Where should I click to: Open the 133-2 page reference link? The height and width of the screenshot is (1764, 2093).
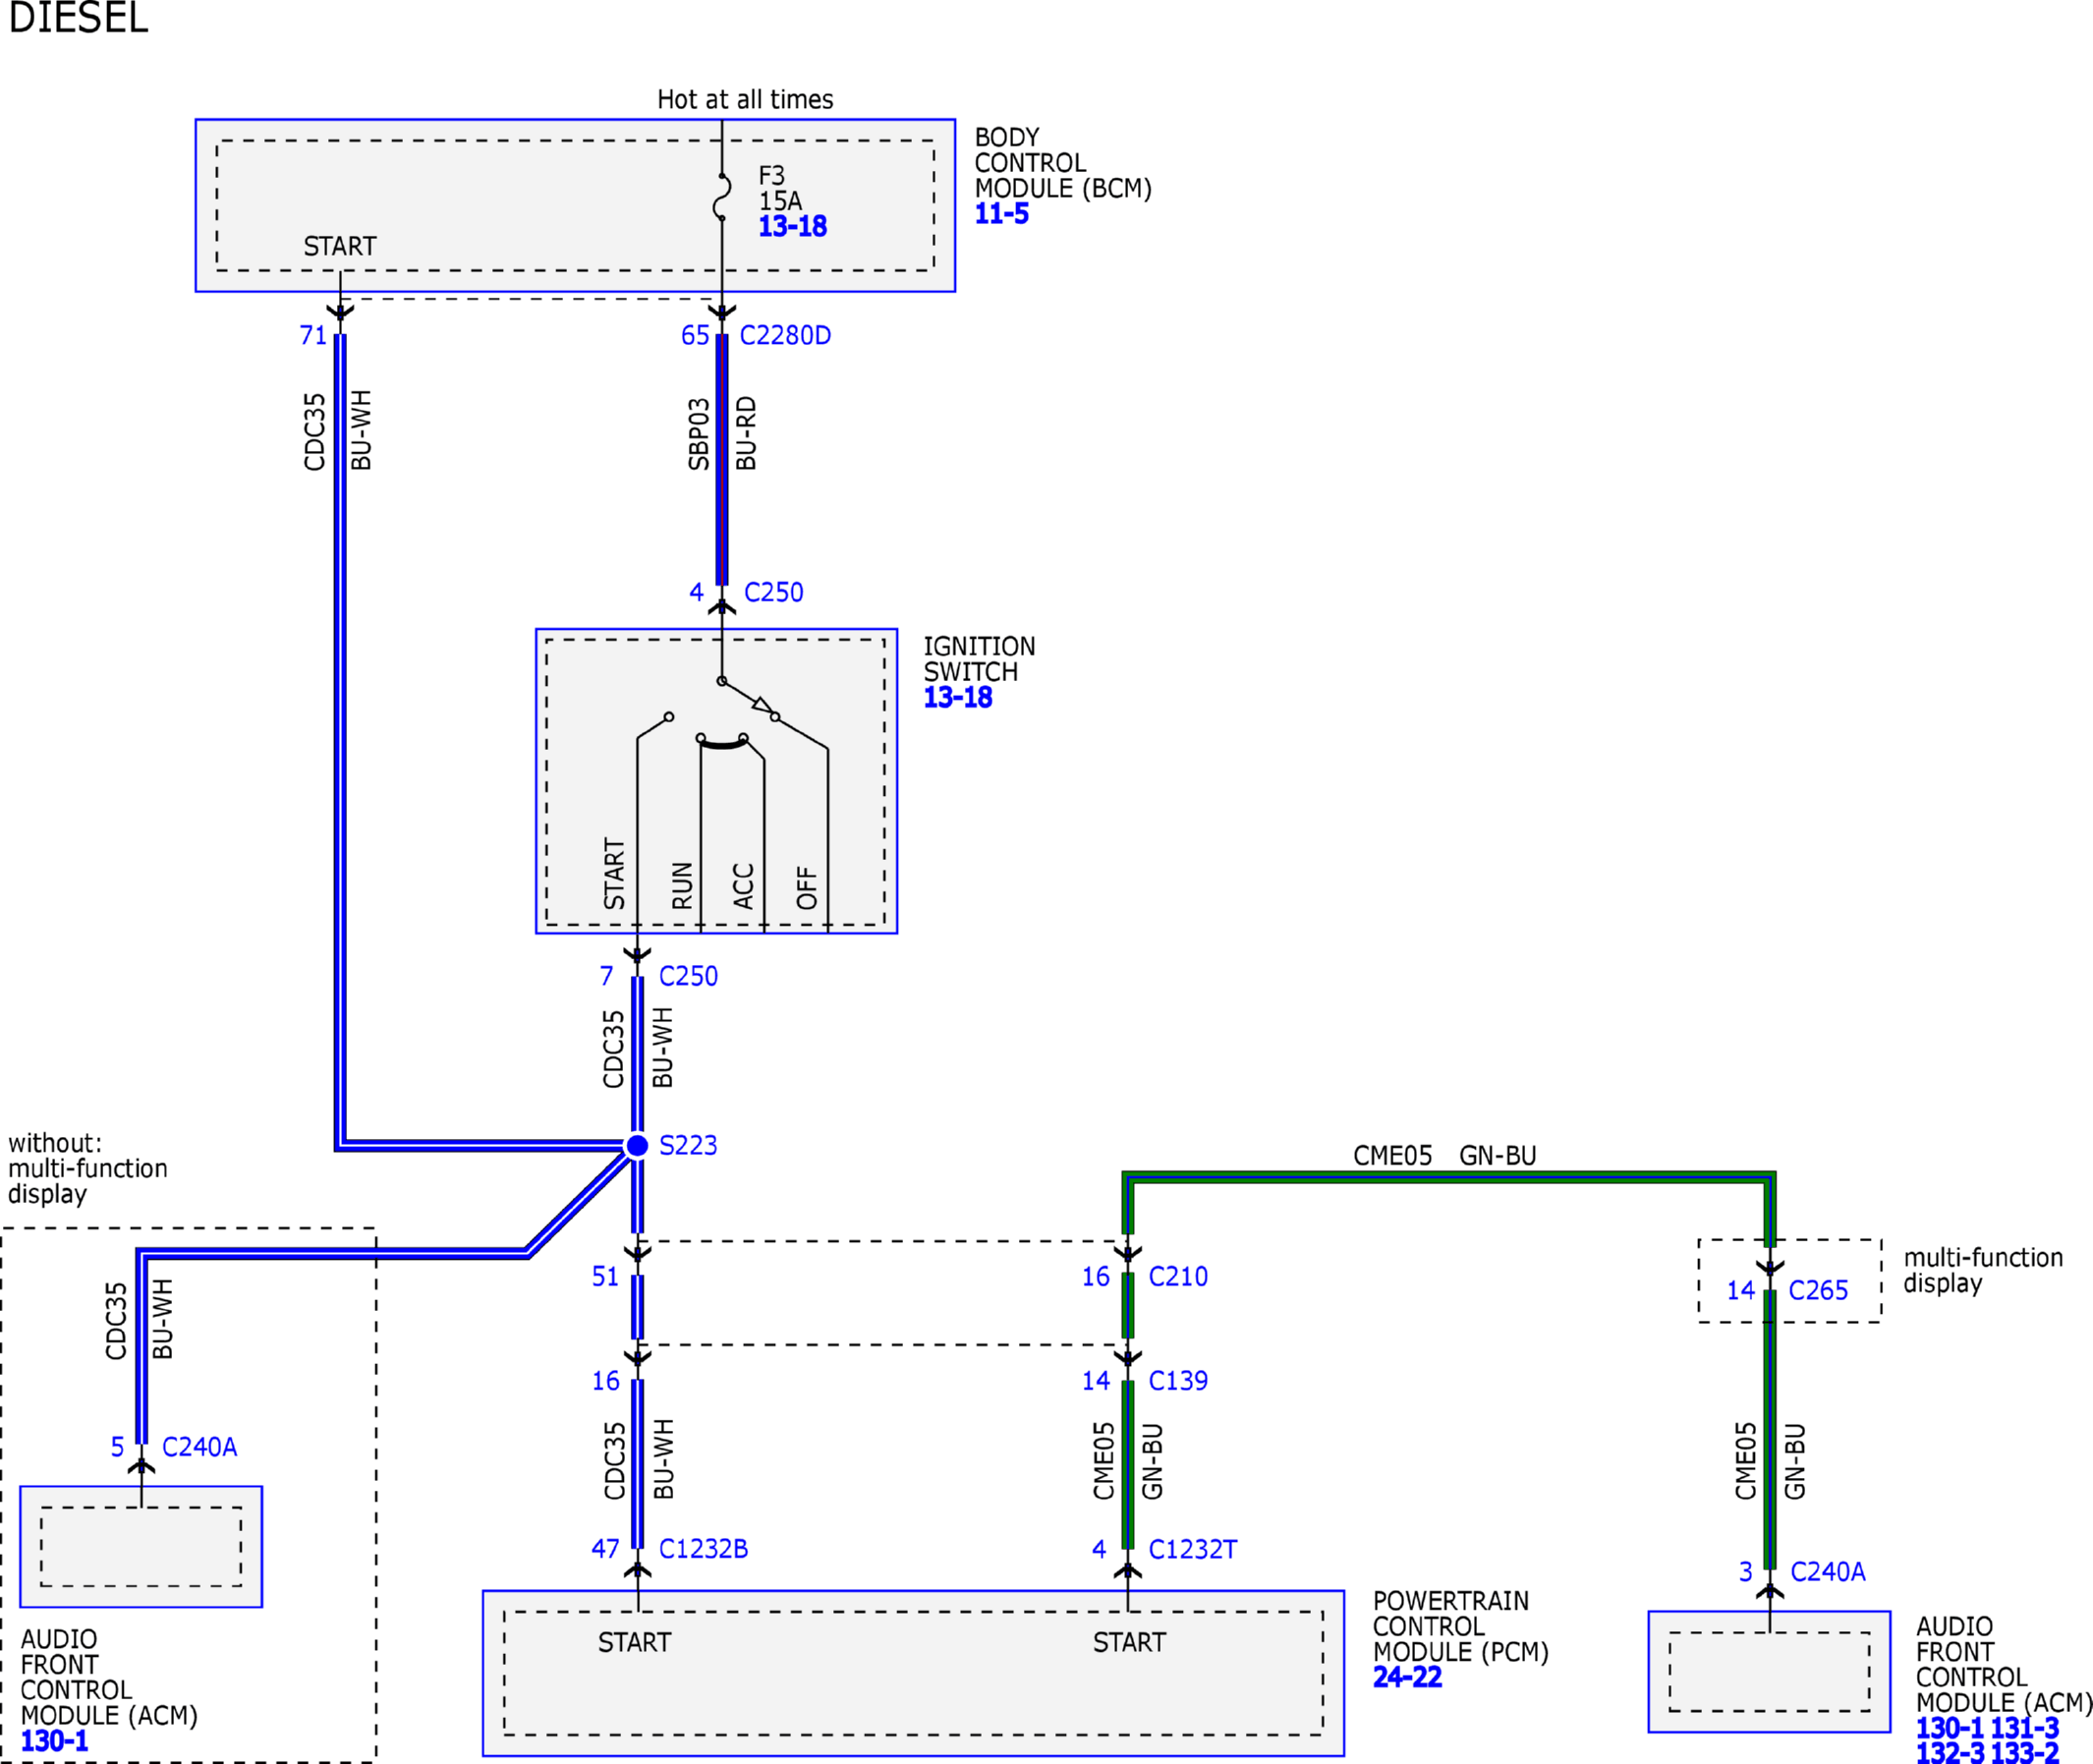[x=2025, y=1752]
